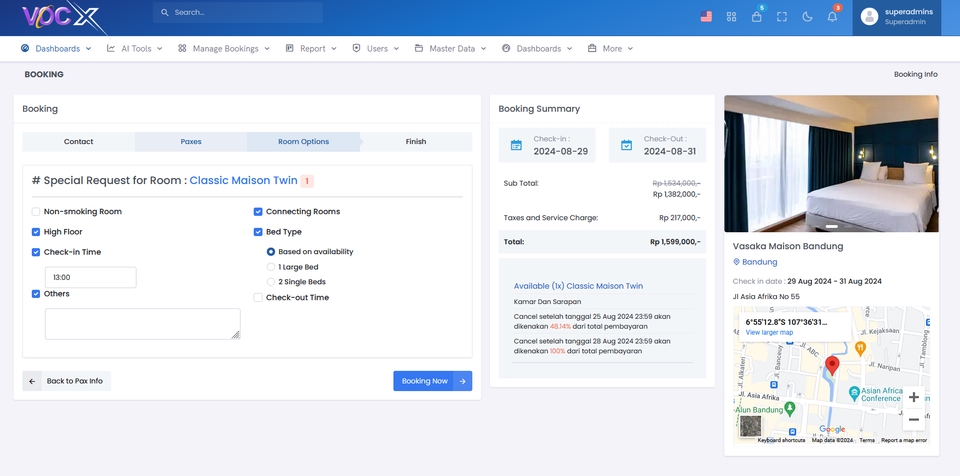This screenshot has height=476, width=960.
Task: Click the Others request text area
Action: pos(142,323)
